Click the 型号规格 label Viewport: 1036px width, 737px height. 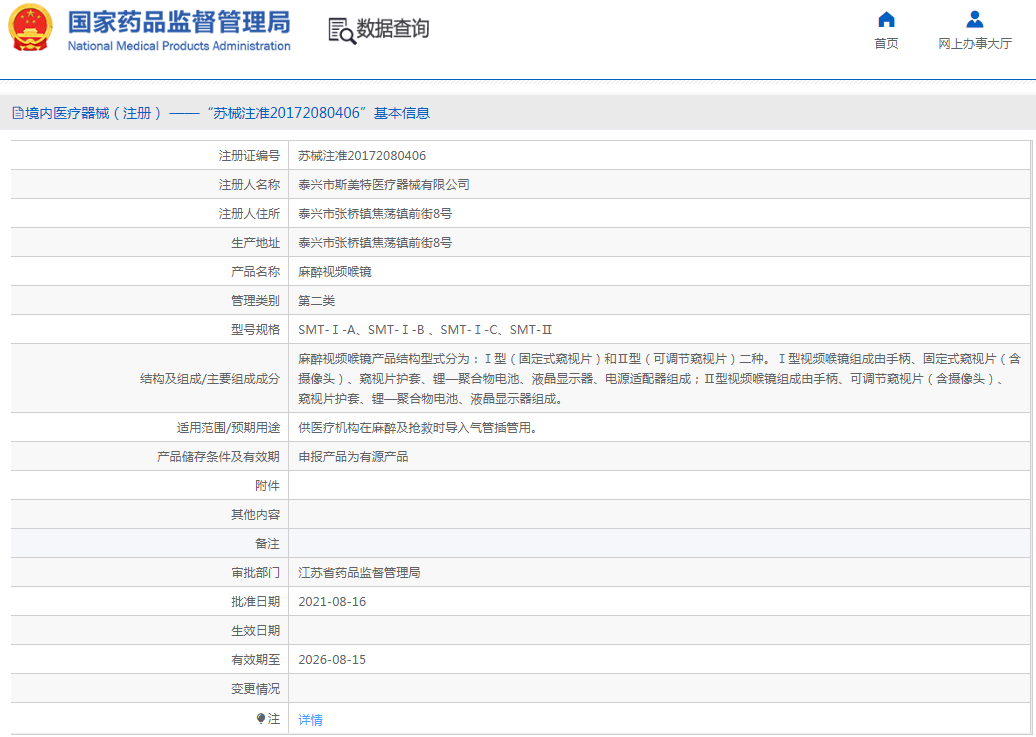pos(255,330)
